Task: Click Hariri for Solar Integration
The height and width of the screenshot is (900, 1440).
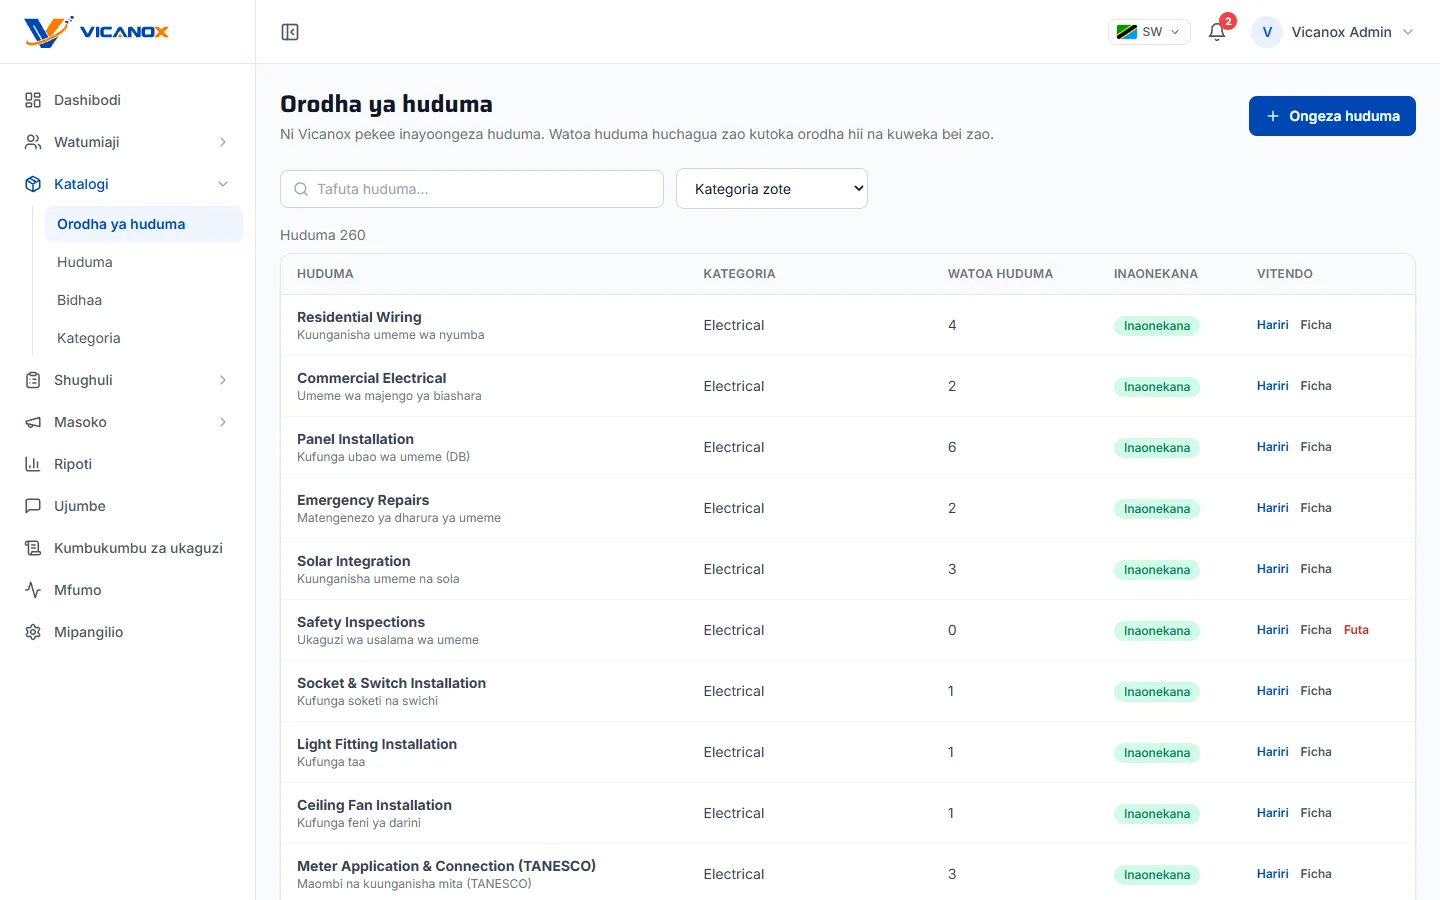Action: (x=1272, y=569)
